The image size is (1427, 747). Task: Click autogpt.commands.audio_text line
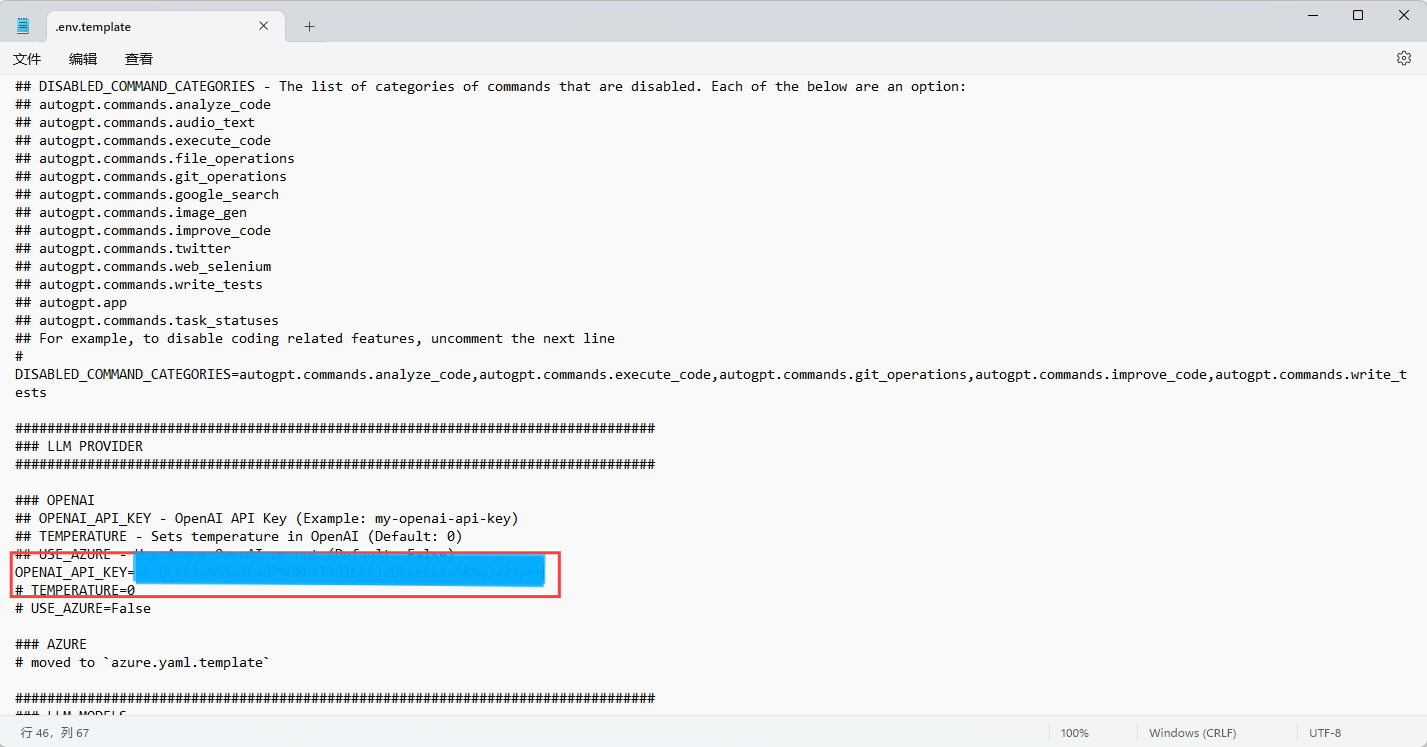coord(135,122)
